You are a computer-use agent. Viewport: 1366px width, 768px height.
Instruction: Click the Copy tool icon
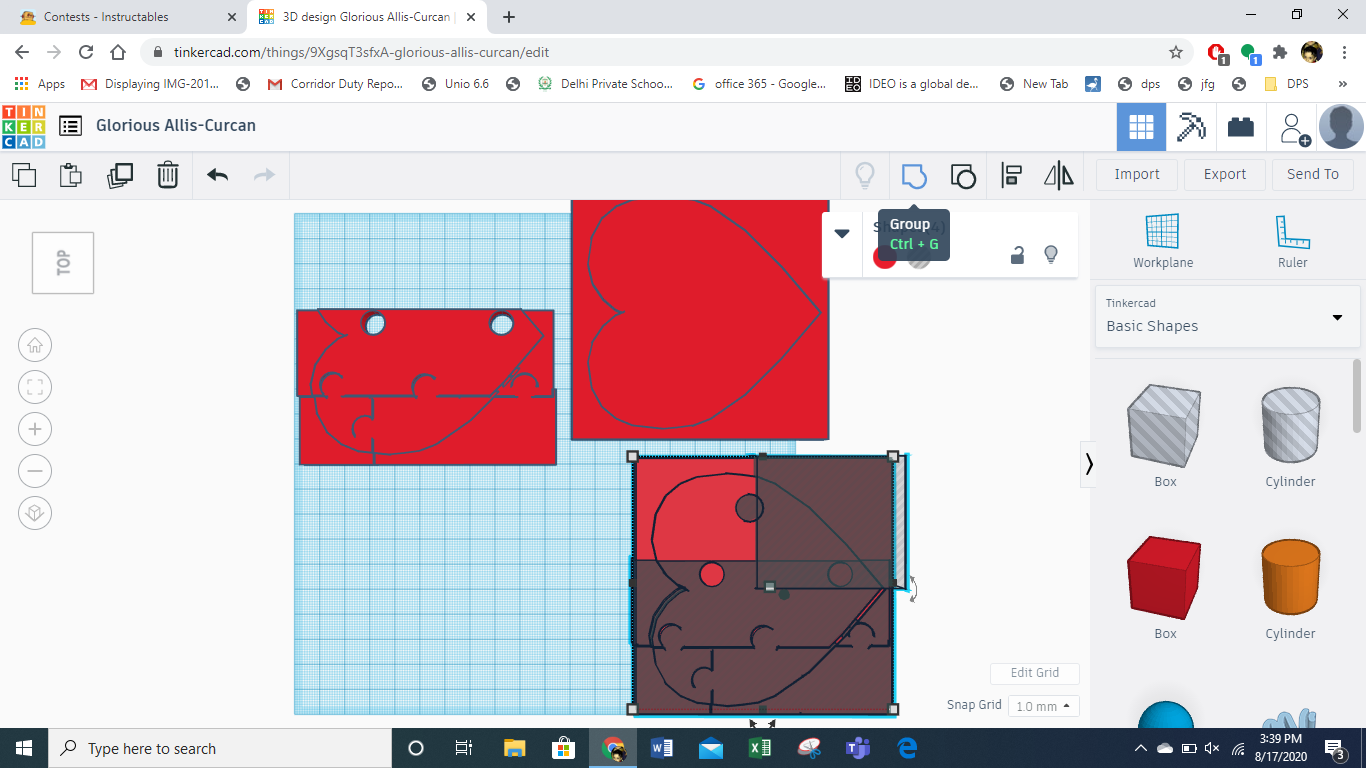(x=24, y=175)
